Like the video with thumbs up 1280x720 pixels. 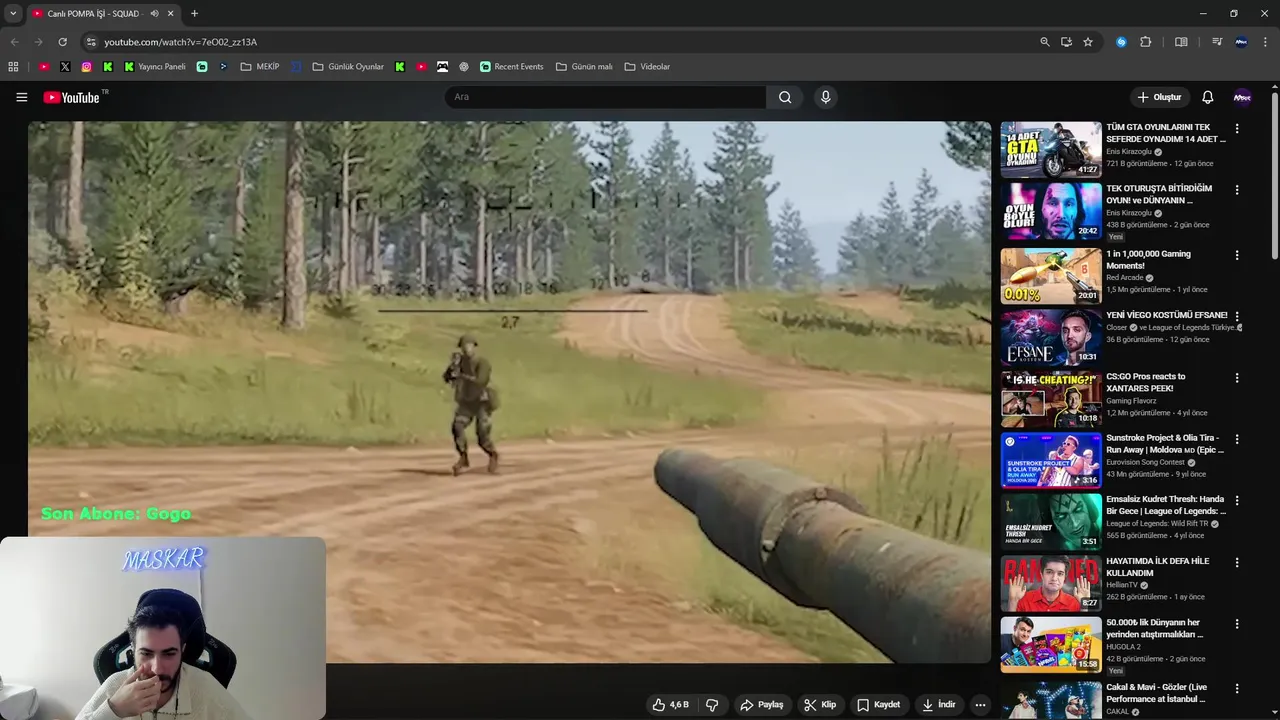click(670, 705)
